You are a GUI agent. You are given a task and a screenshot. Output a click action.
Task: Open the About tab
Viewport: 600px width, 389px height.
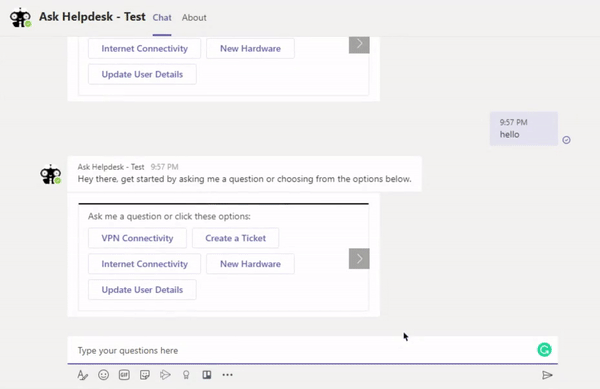click(x=194, y=18)
